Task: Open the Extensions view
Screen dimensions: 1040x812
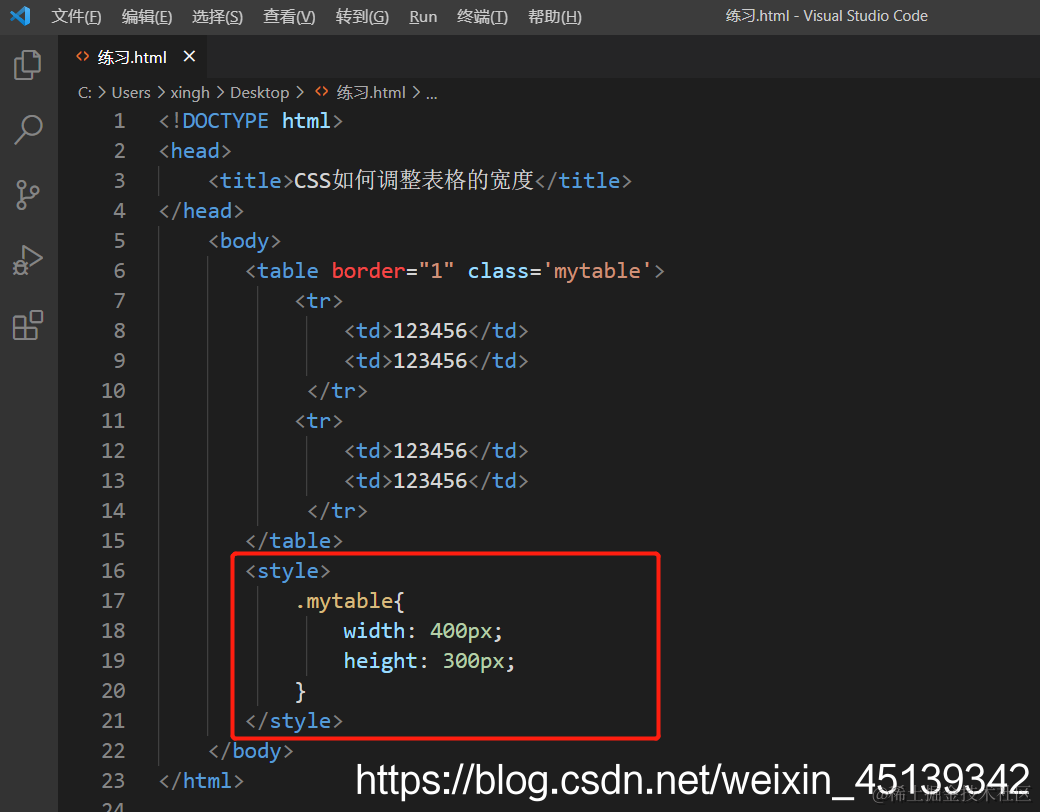Action: (x=28, y=325)
